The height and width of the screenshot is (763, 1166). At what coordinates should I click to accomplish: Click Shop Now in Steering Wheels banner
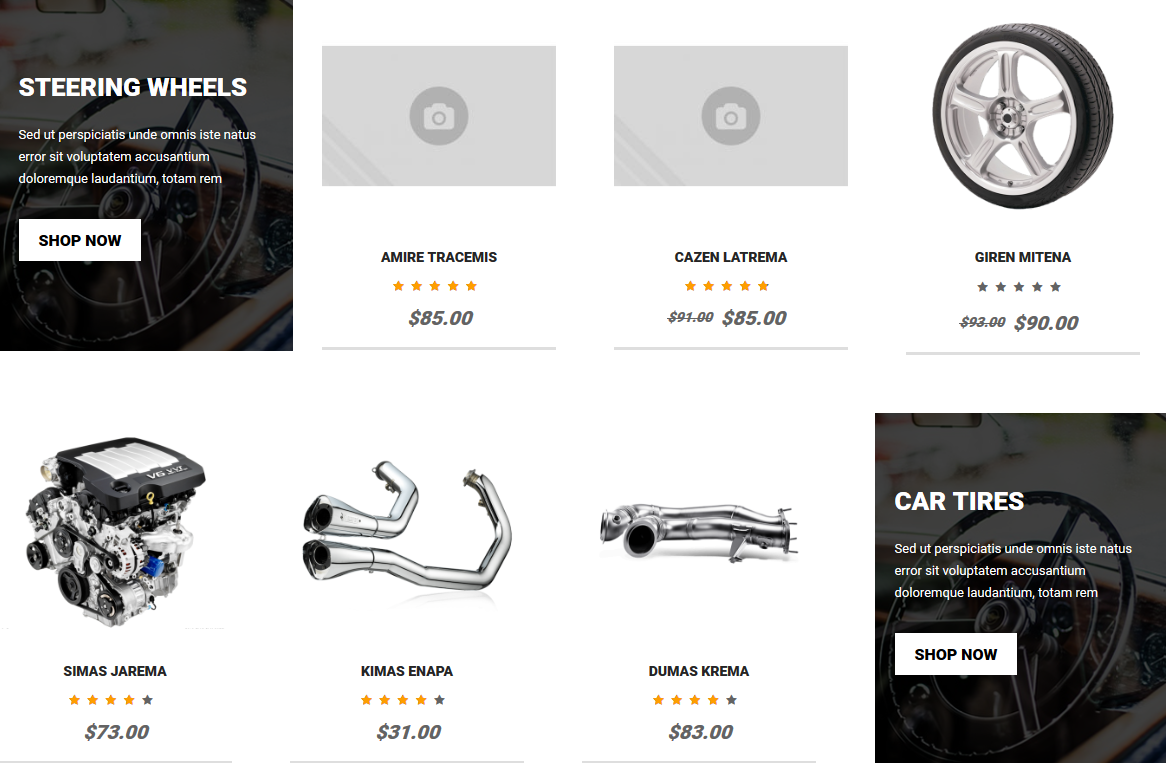click(x=80, y=240)
